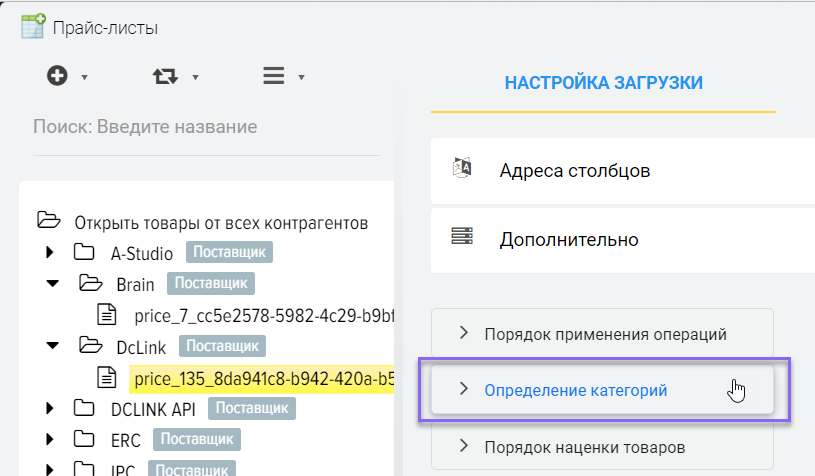815x476 pixels.
Task: Select highlighted price_135 file in DcLink
Action: pos(260,378)
